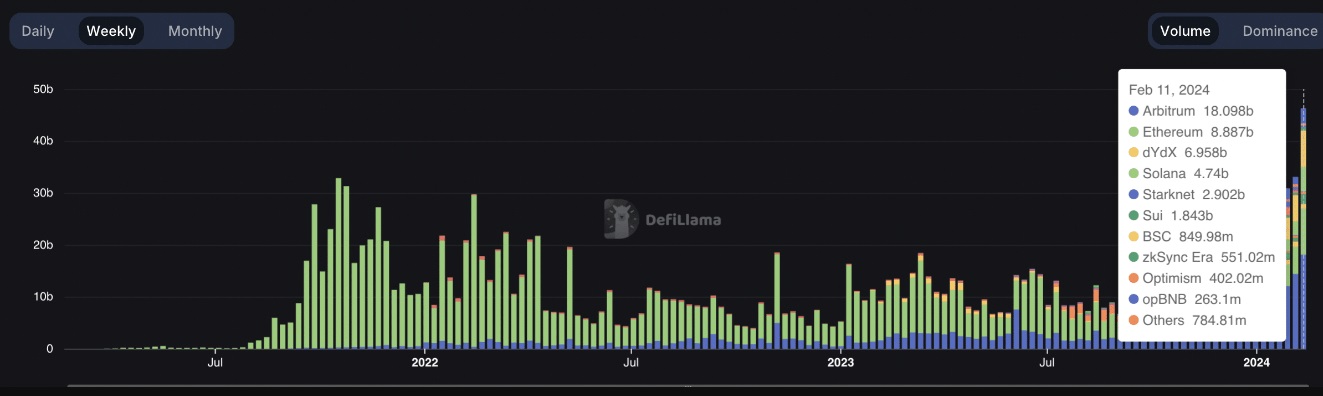Click the 30b y-axis label

pyautogui.click(x=43, y=193)
